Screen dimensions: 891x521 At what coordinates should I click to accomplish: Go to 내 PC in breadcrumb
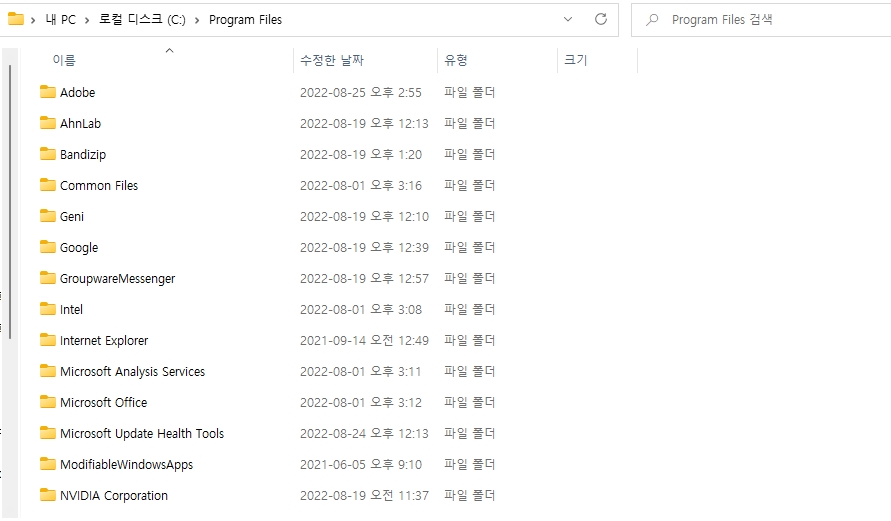[60, 20]
